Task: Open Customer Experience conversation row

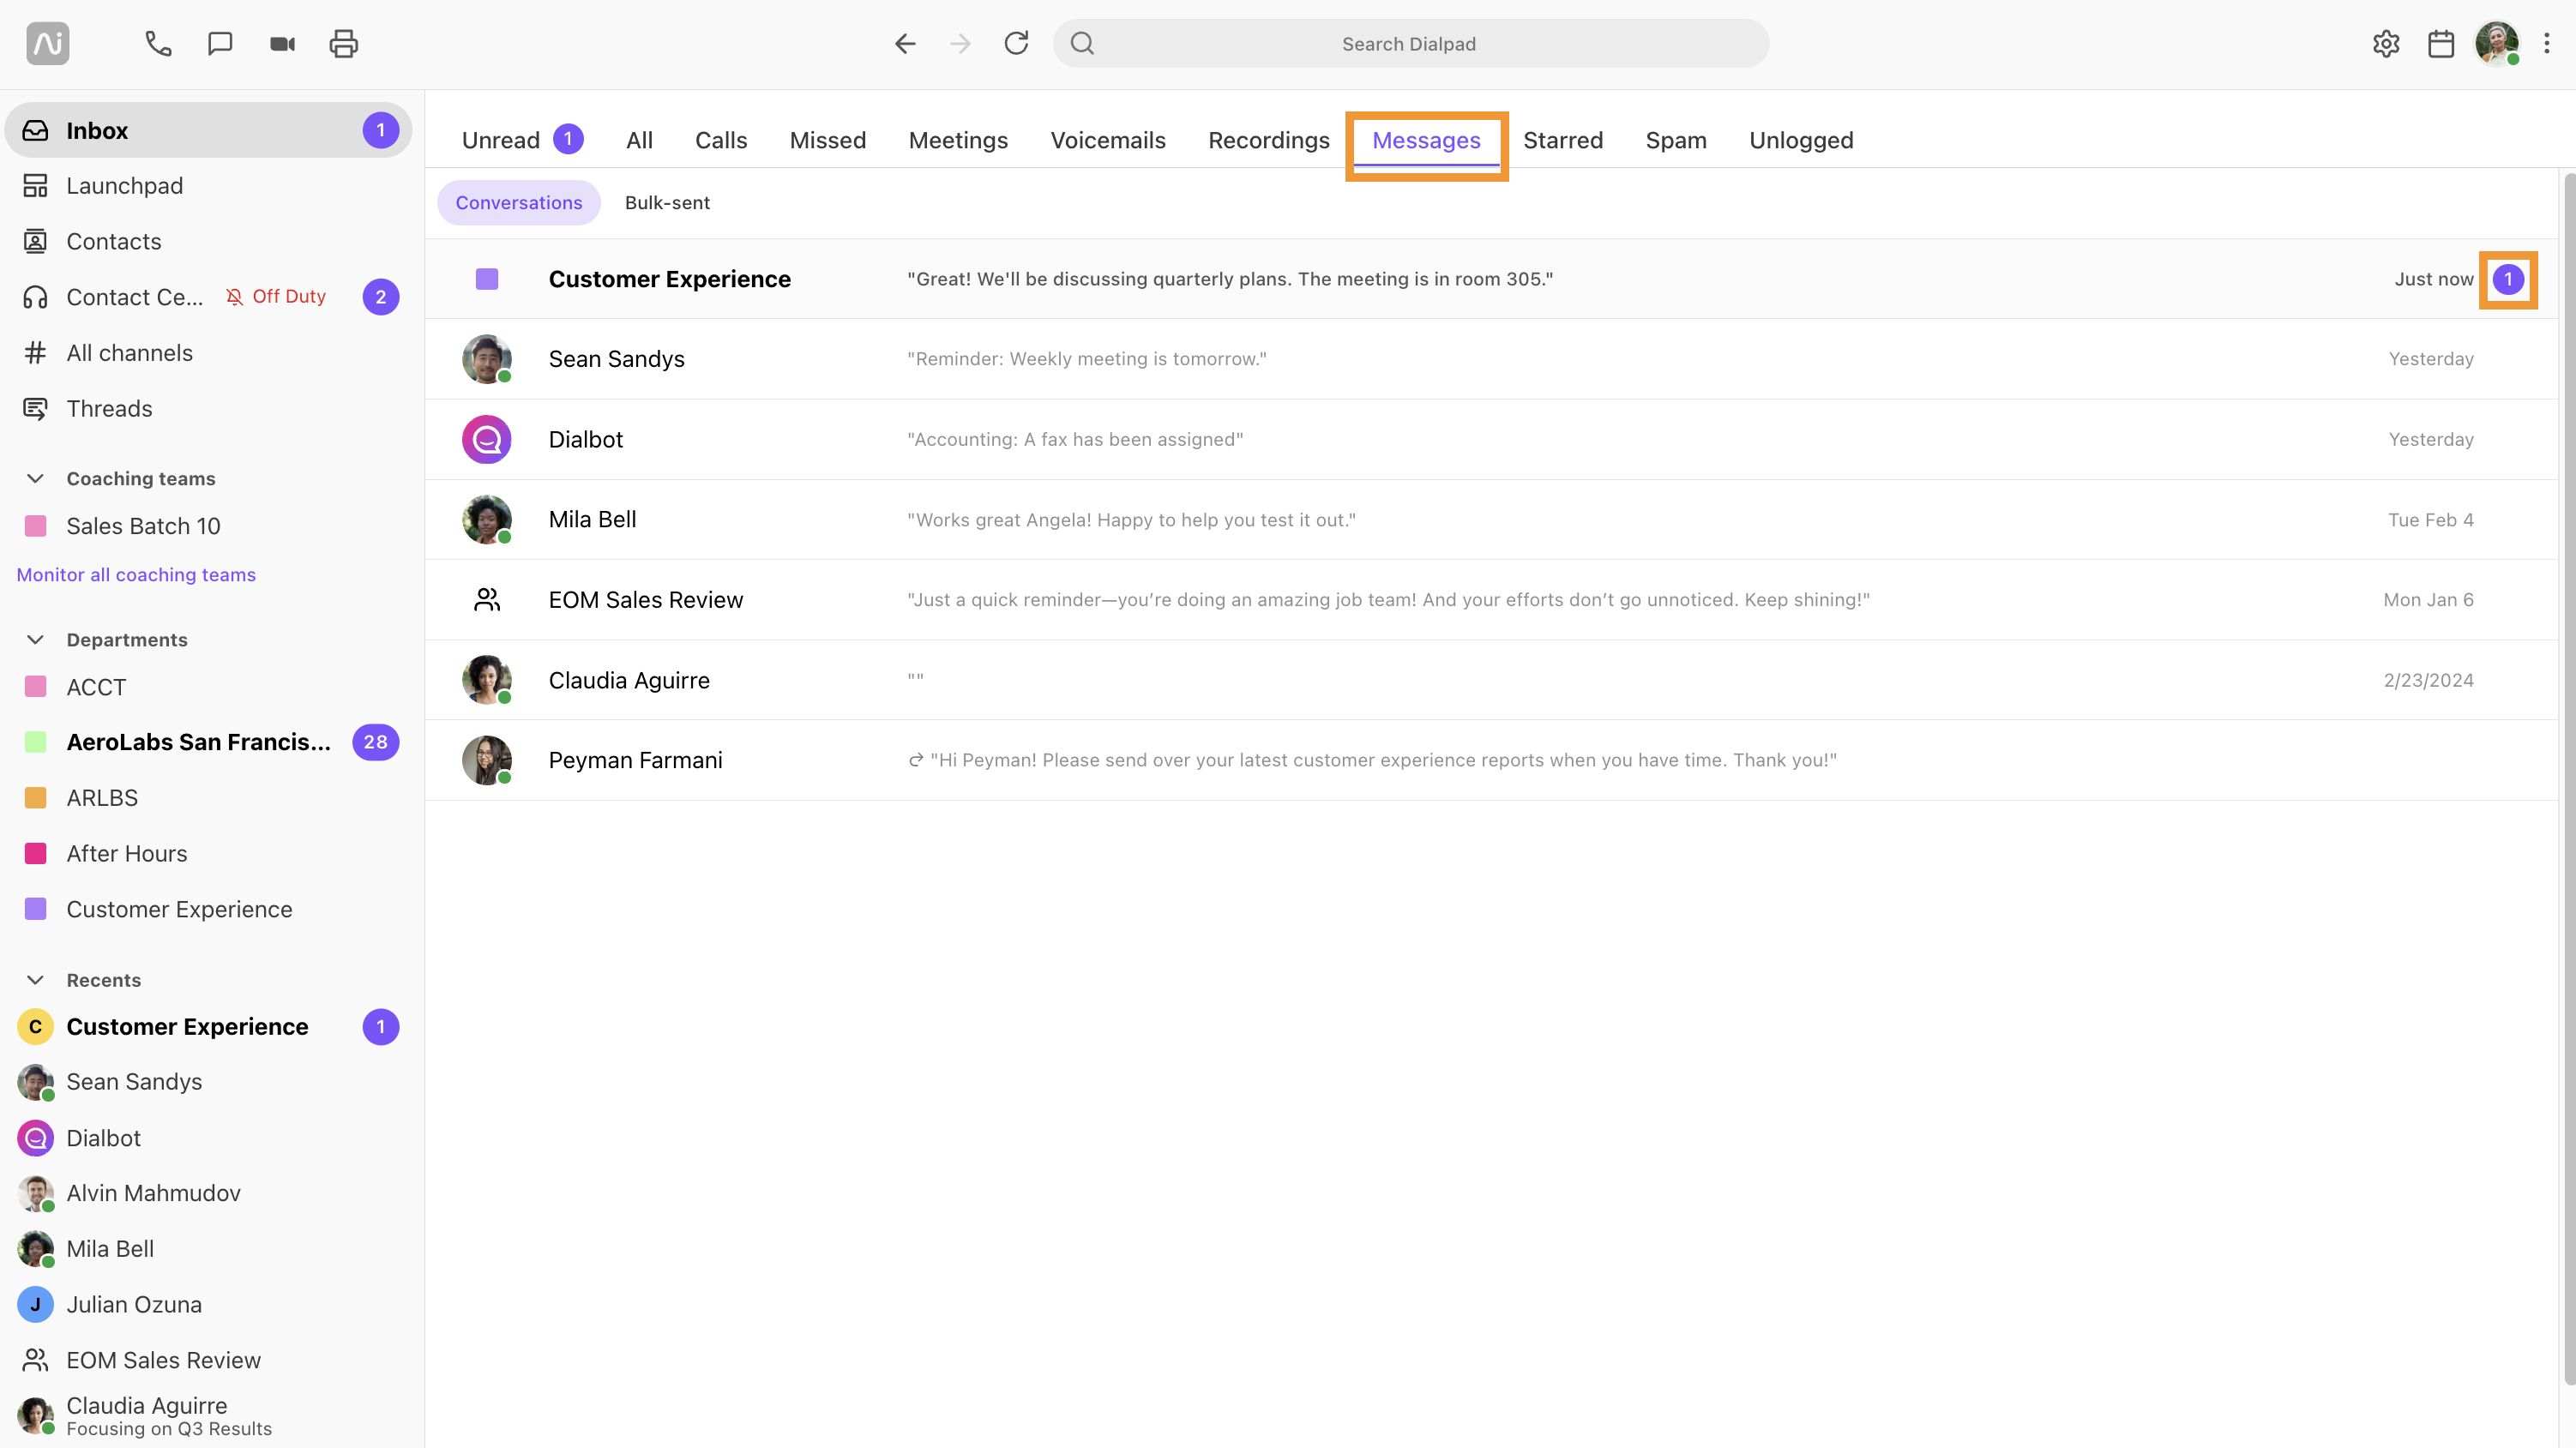Action: [1491, 279]
